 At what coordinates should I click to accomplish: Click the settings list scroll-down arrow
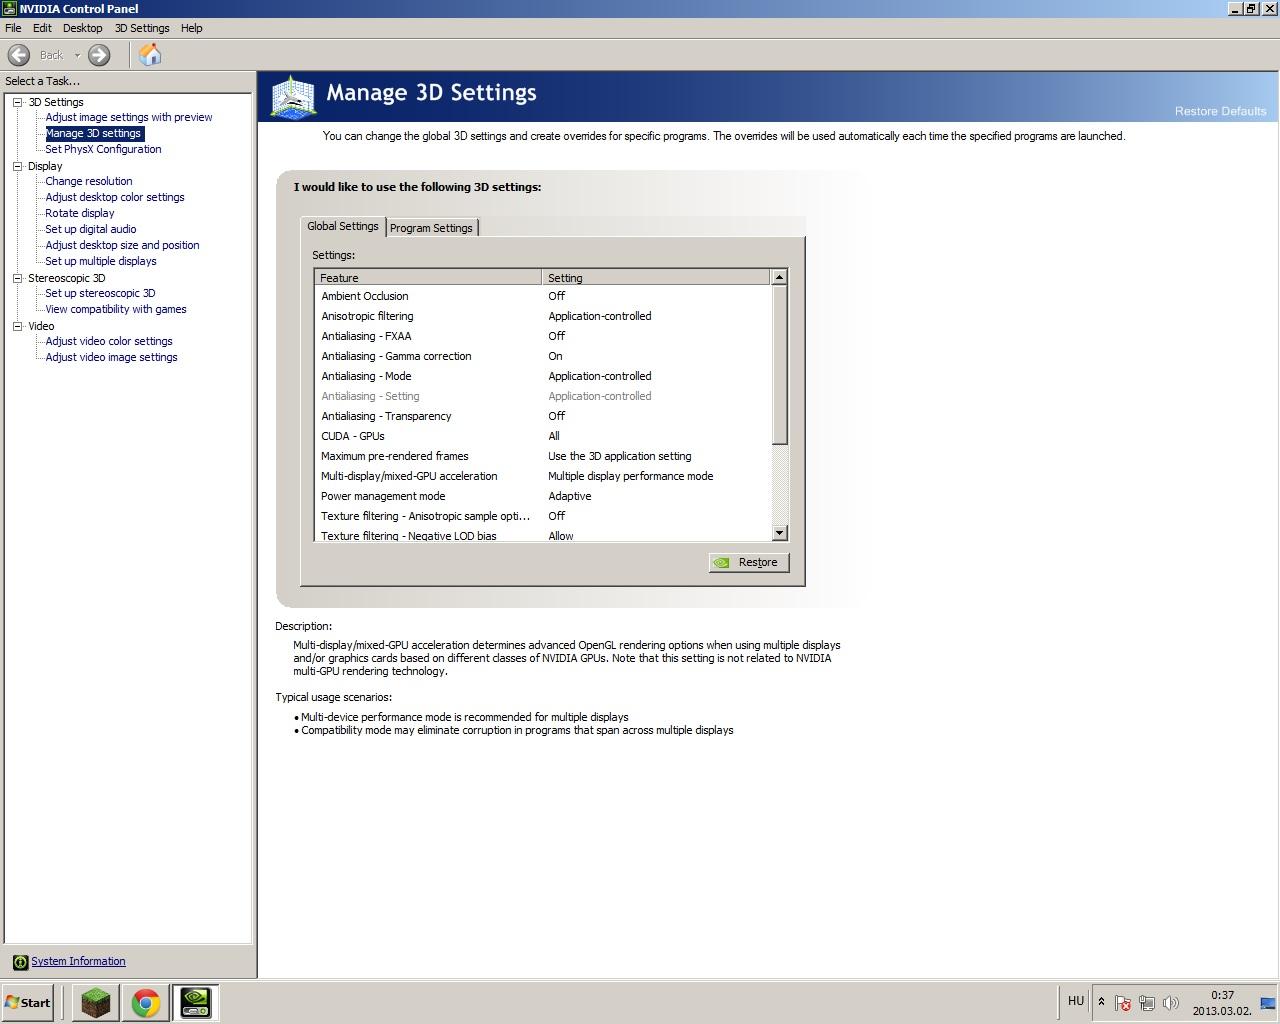tap(780, 533)
